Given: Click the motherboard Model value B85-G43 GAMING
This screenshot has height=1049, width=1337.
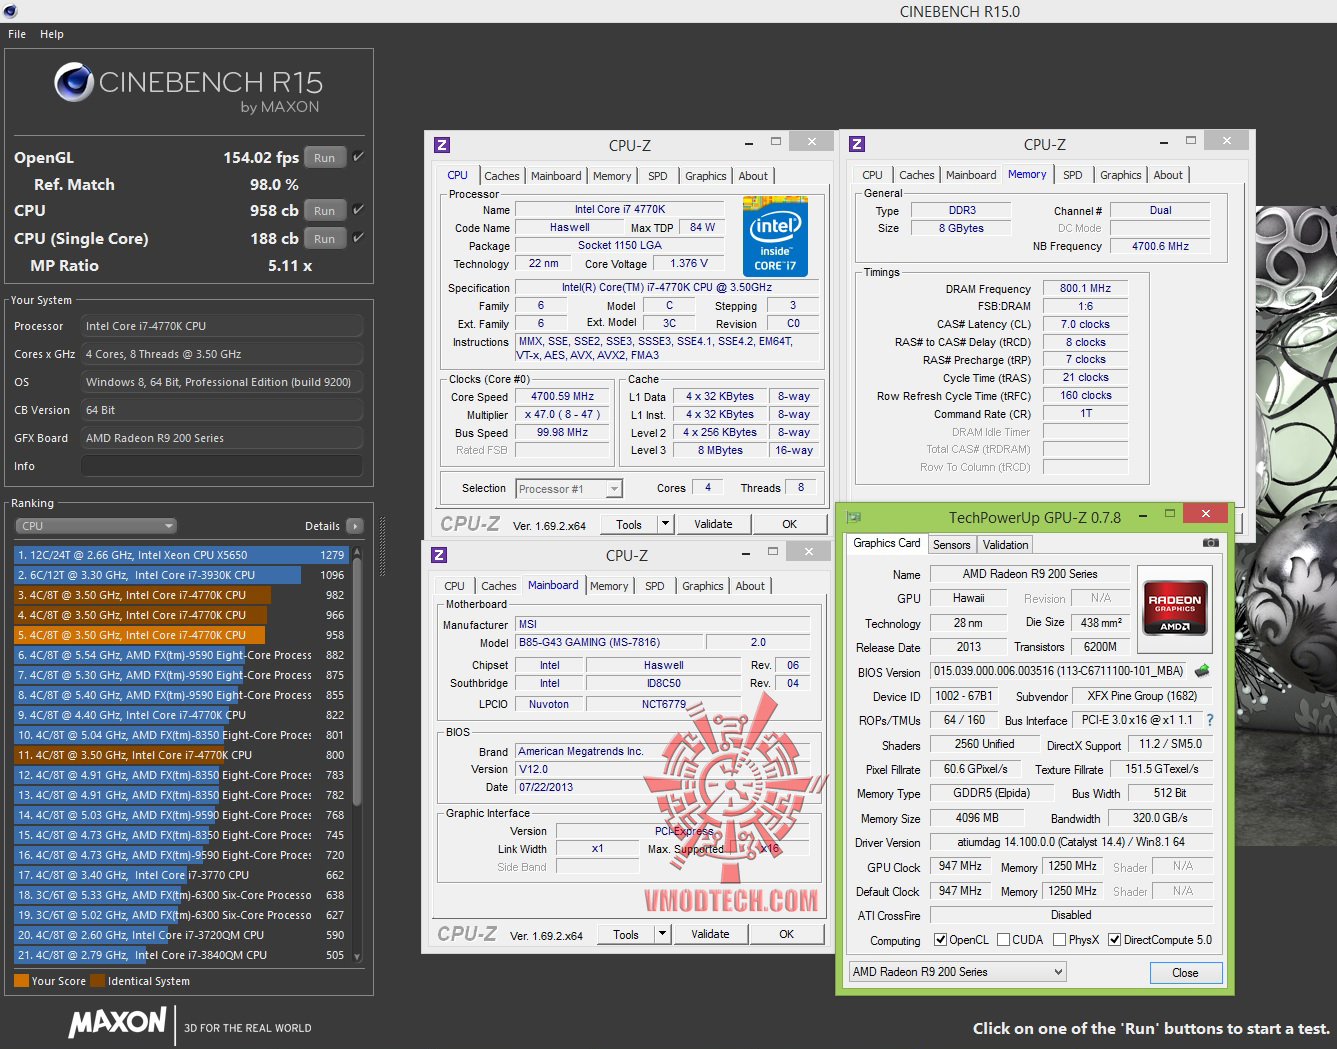Looking at the screenshot, I should point(608,642).
